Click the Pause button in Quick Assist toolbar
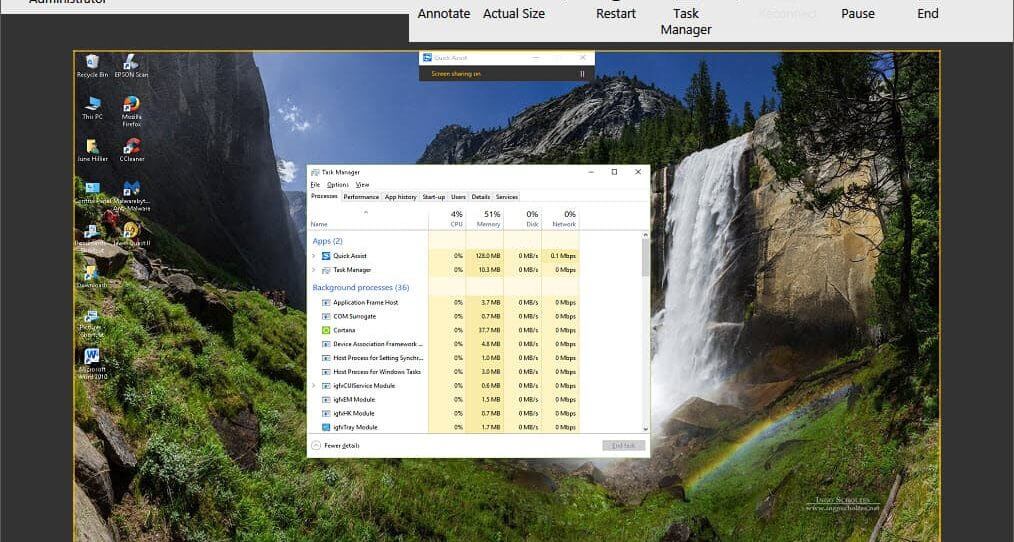The width and height of the screenshot is (1014, 542). 858,14
